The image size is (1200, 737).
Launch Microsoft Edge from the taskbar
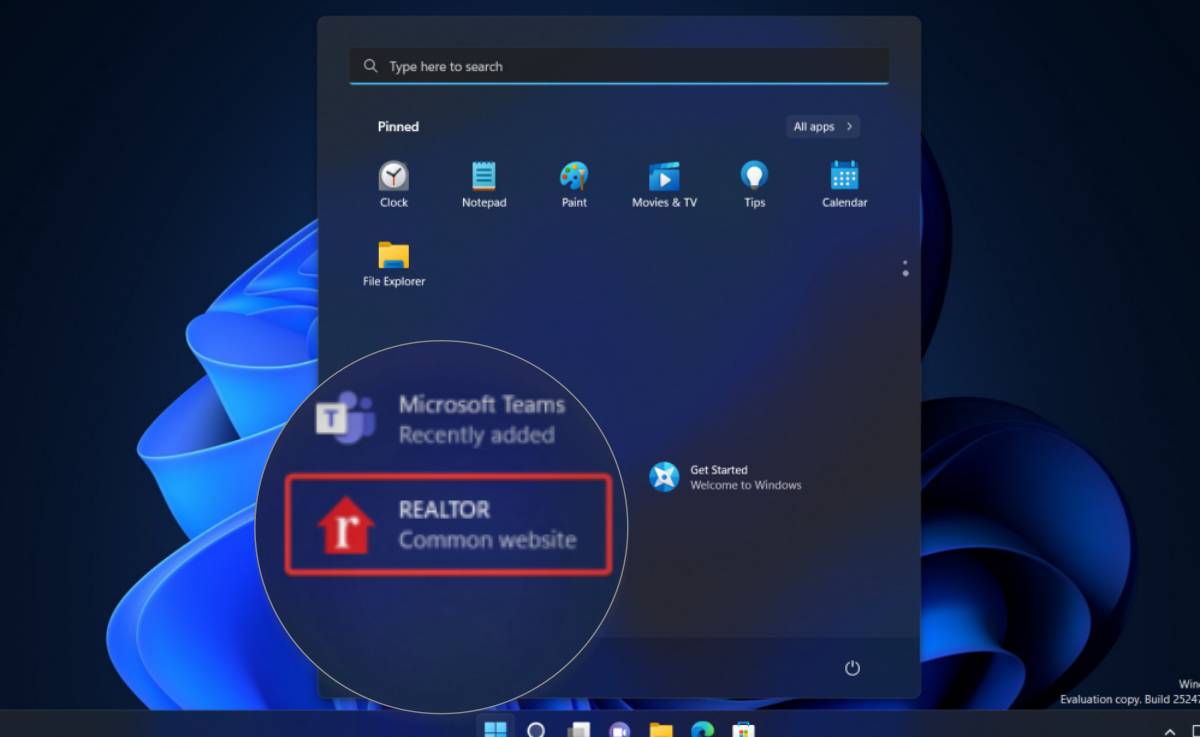(x=702, y=728)
